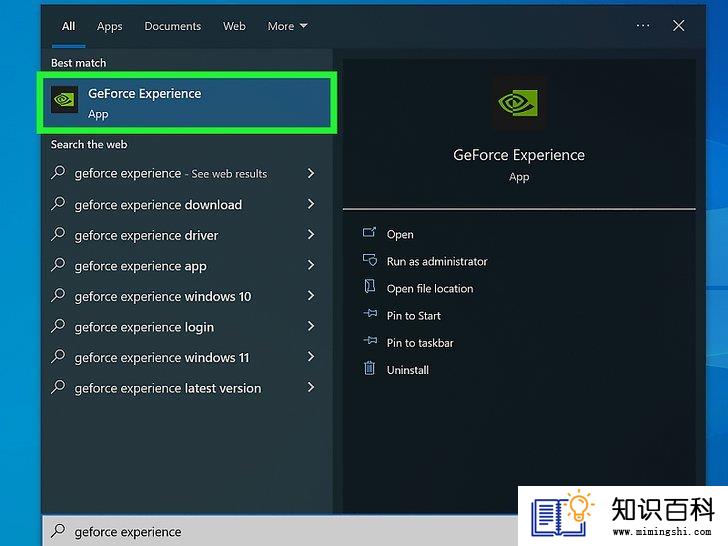The width and height of the screenshot is (728, 546).
Task: Click the magnifier icon in the search box
Action: click(x=58, y=530)
